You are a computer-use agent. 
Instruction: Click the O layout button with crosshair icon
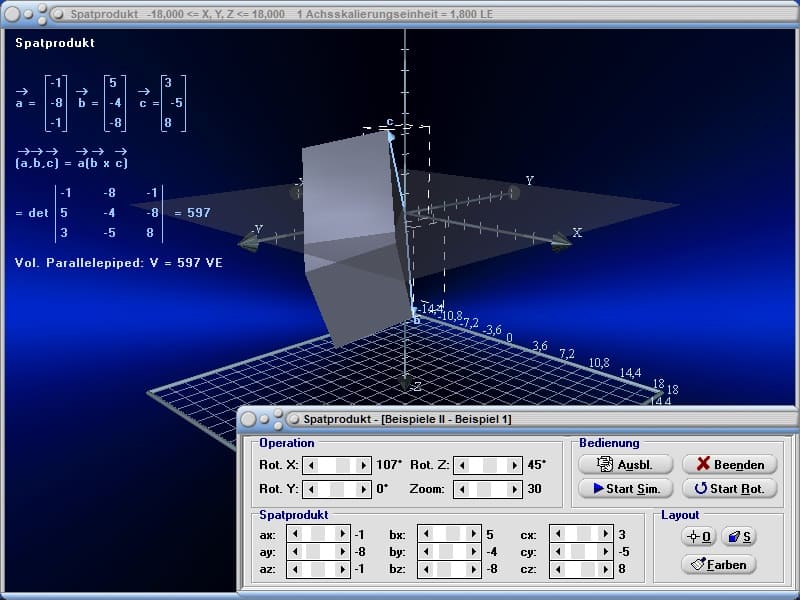click(697, 537)
